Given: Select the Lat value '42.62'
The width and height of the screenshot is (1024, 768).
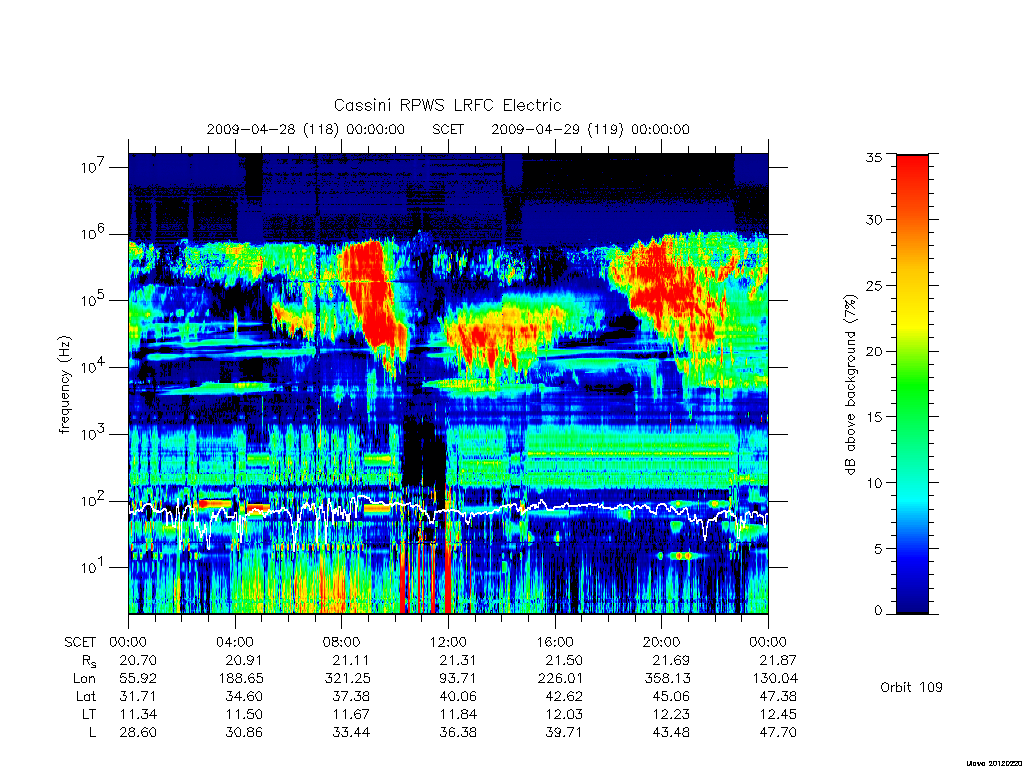Looking at the screenshot, I should coord(564,696).
